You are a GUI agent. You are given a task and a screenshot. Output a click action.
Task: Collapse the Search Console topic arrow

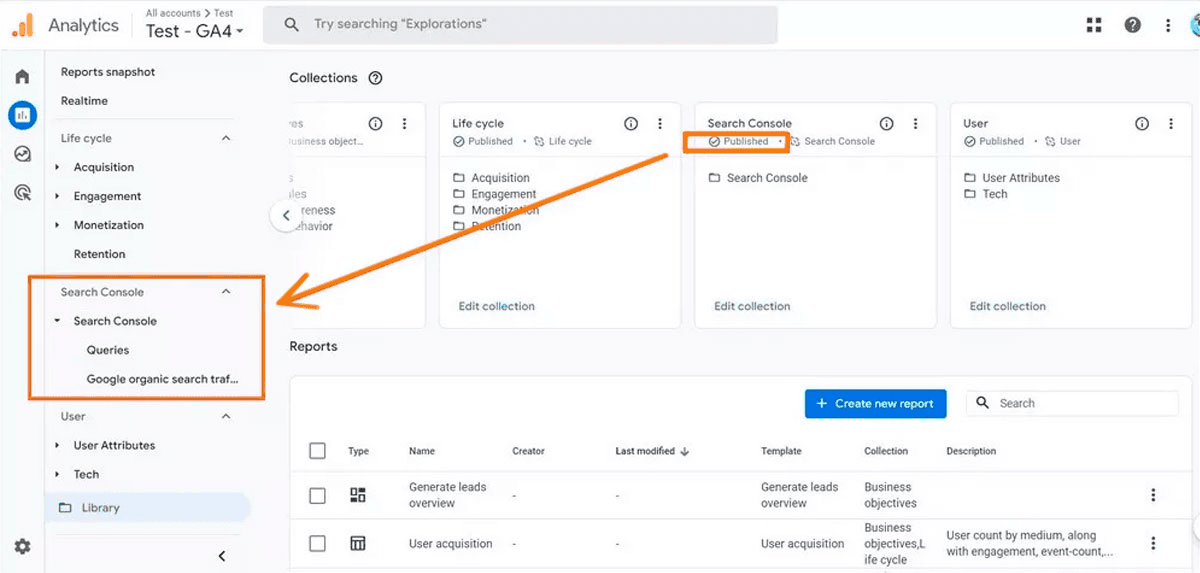tap(58, 321)
